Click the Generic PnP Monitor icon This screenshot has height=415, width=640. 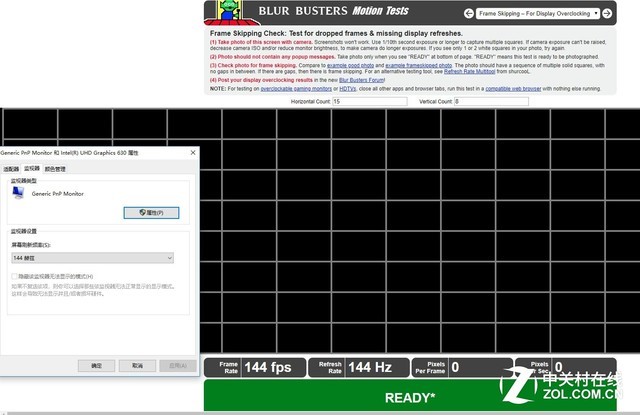(x=20, y=193)
